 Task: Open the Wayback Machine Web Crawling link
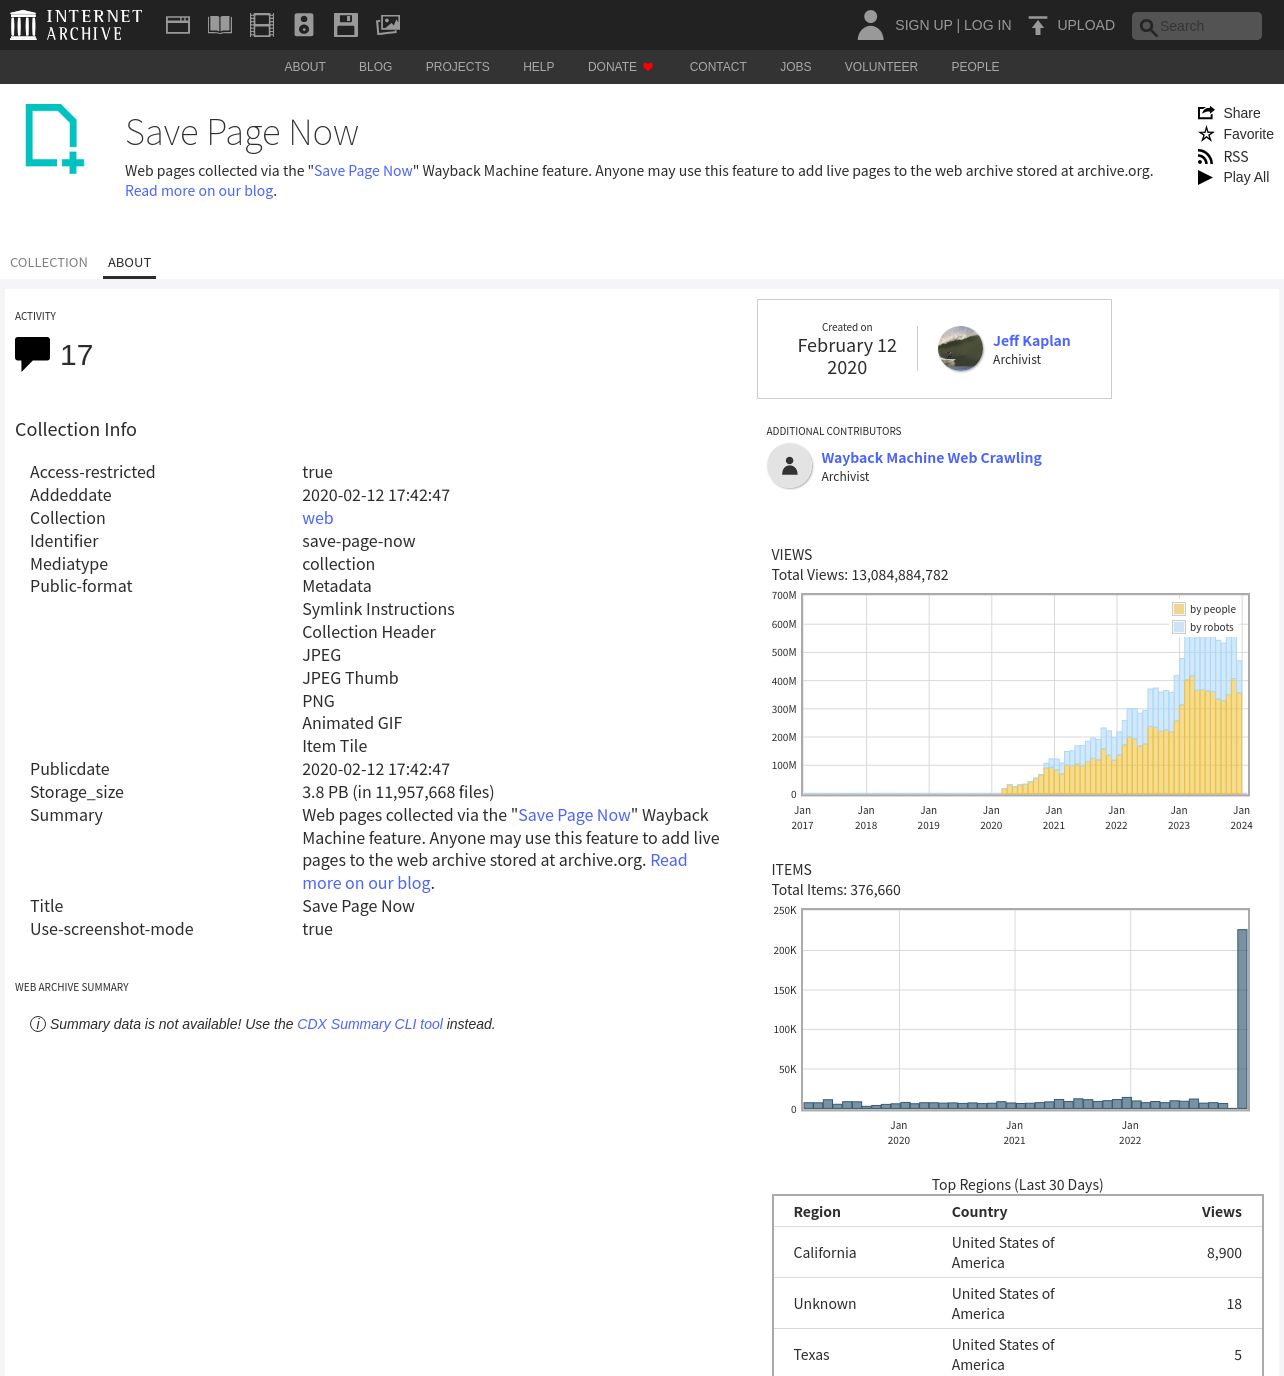click(x=931, y=458)
